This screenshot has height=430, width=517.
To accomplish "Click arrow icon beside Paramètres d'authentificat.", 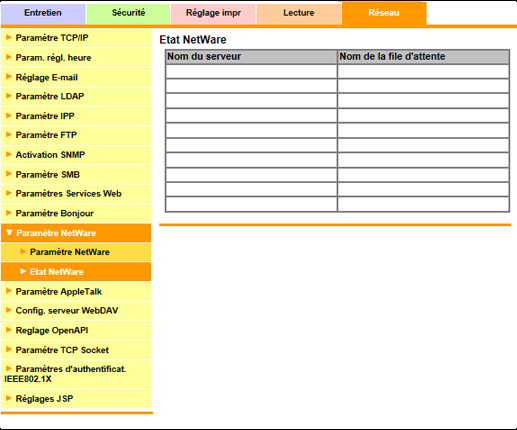I will coord(9,368).
